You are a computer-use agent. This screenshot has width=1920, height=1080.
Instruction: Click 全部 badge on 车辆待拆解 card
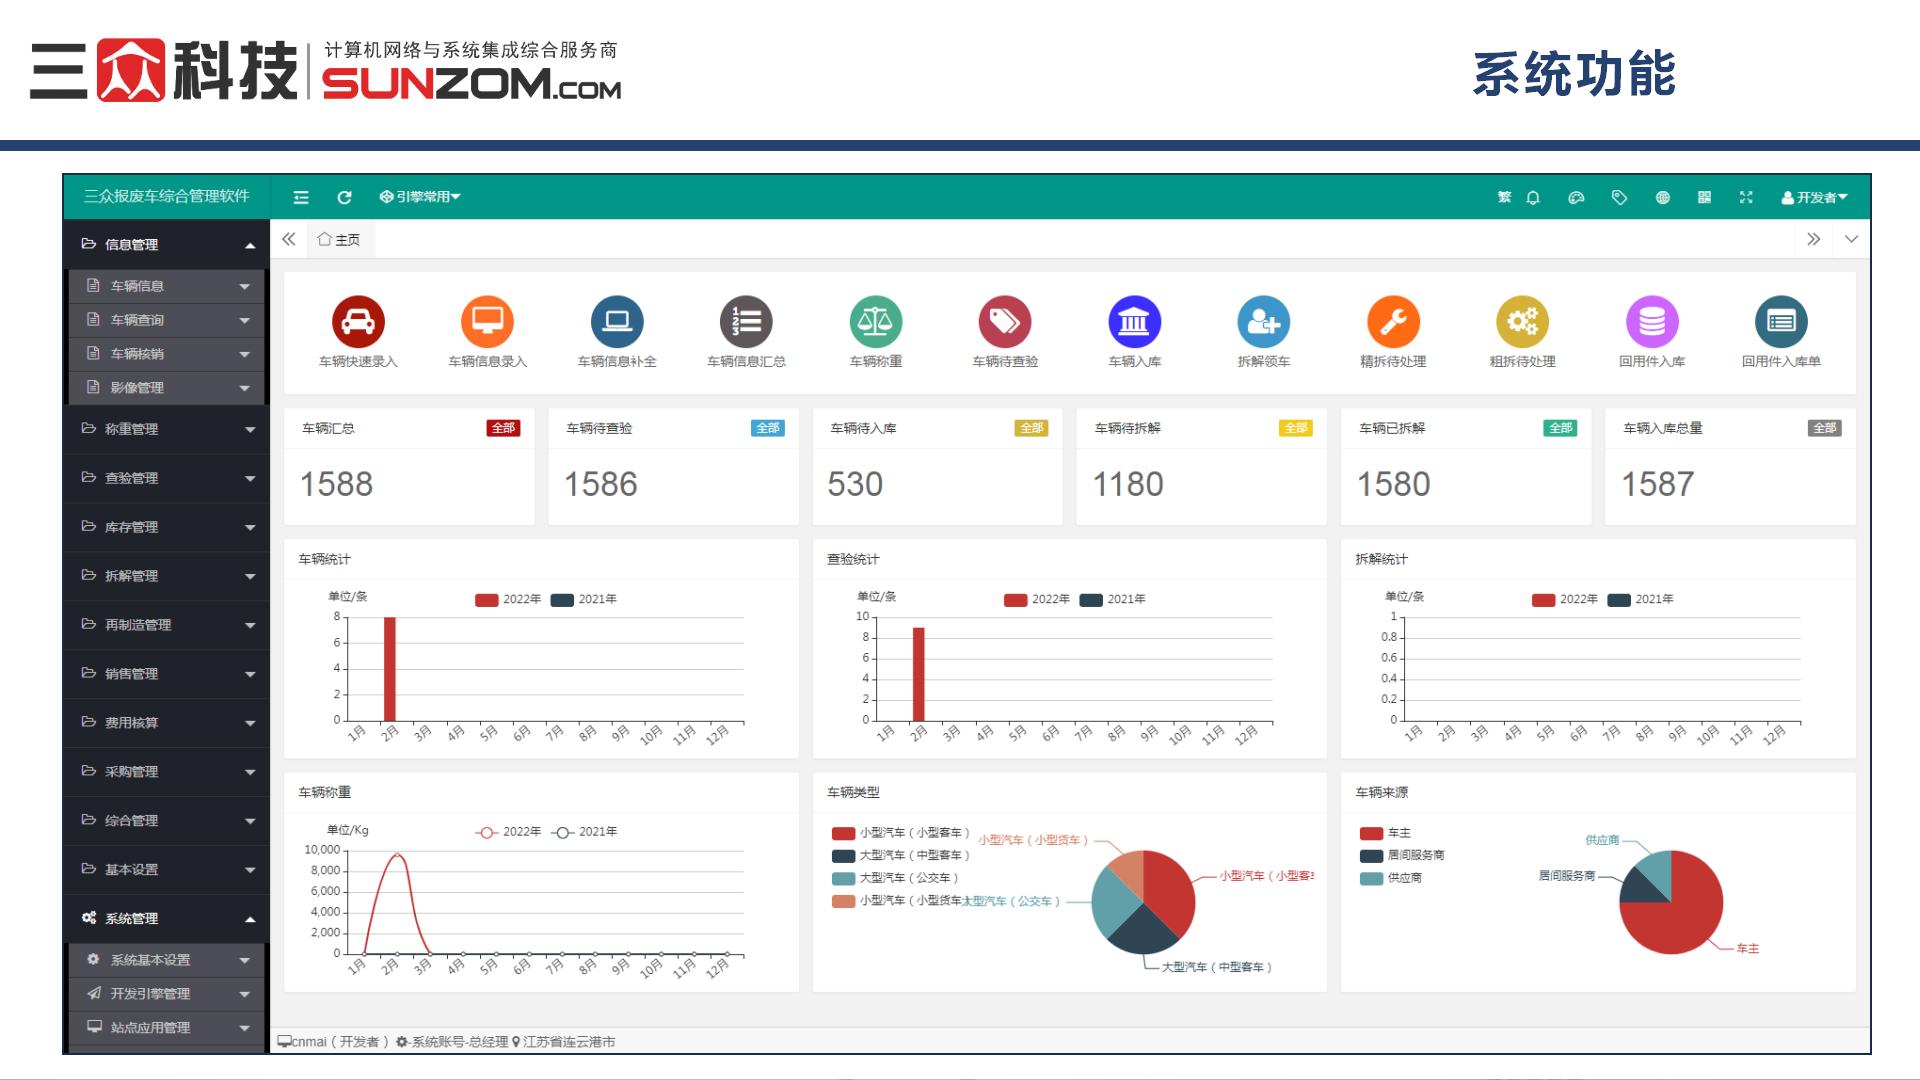point(1296,428)
